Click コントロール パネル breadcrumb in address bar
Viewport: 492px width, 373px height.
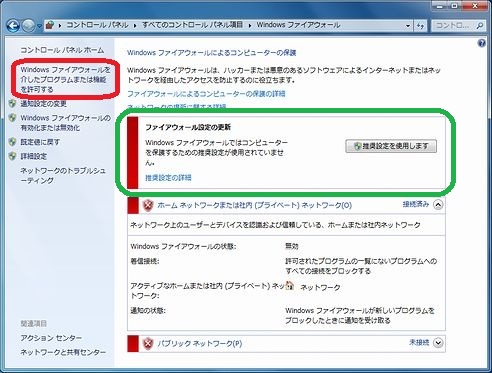97,25
